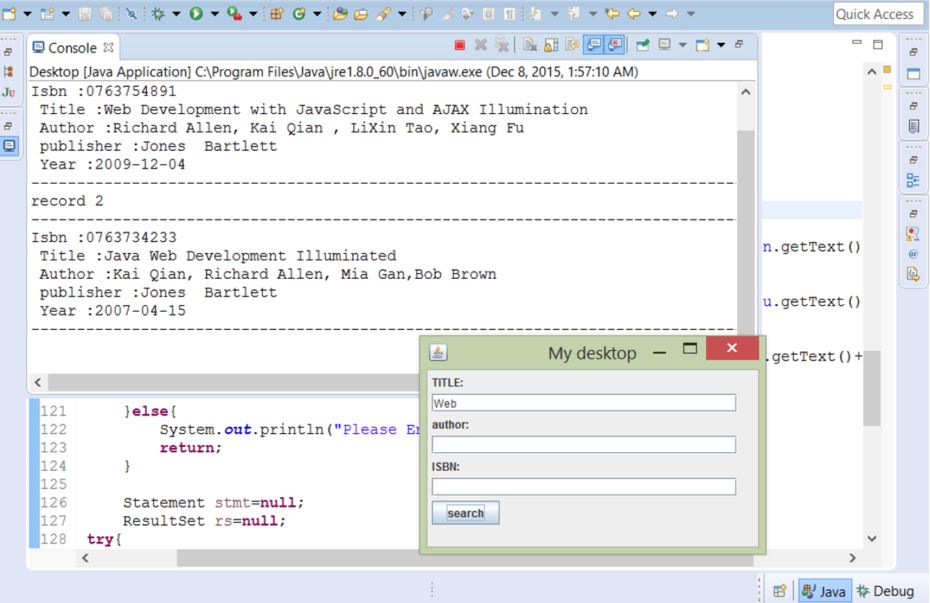The width and height of the screenshot is (930, 603).
Task: Switch to the Debug perspective
Action: click(885, 591)
